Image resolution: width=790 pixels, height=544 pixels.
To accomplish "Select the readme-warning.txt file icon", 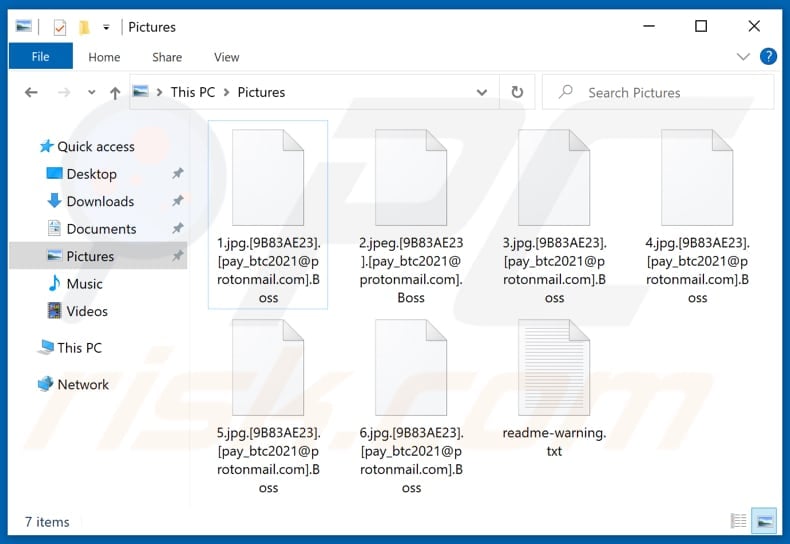I will [554, 367].
